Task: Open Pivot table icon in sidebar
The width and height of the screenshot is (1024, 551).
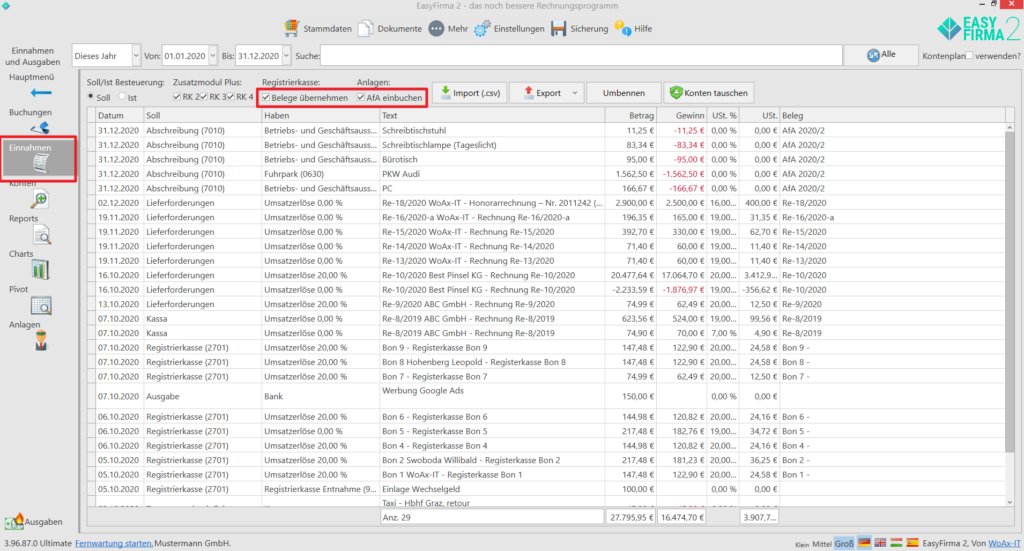Action: pos(41,306)
